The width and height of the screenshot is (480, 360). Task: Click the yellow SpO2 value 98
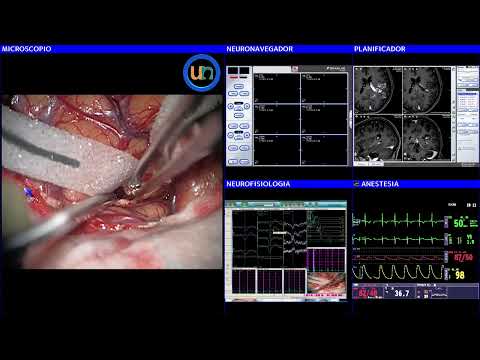tap(460, 275)
